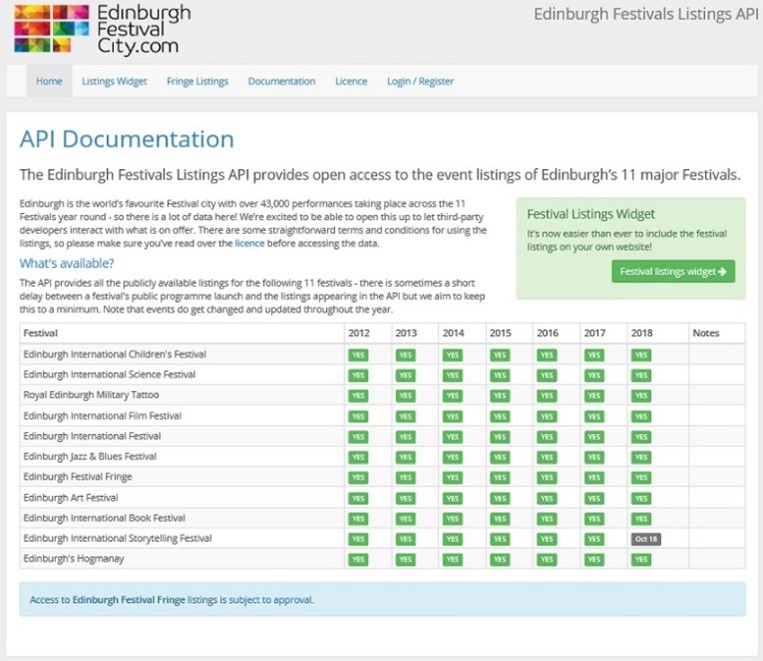Image resolution: width=763 pixels, height=661 pixels.
Task: Select the Edinburgh International Festival row name
Action: [92, 436]
